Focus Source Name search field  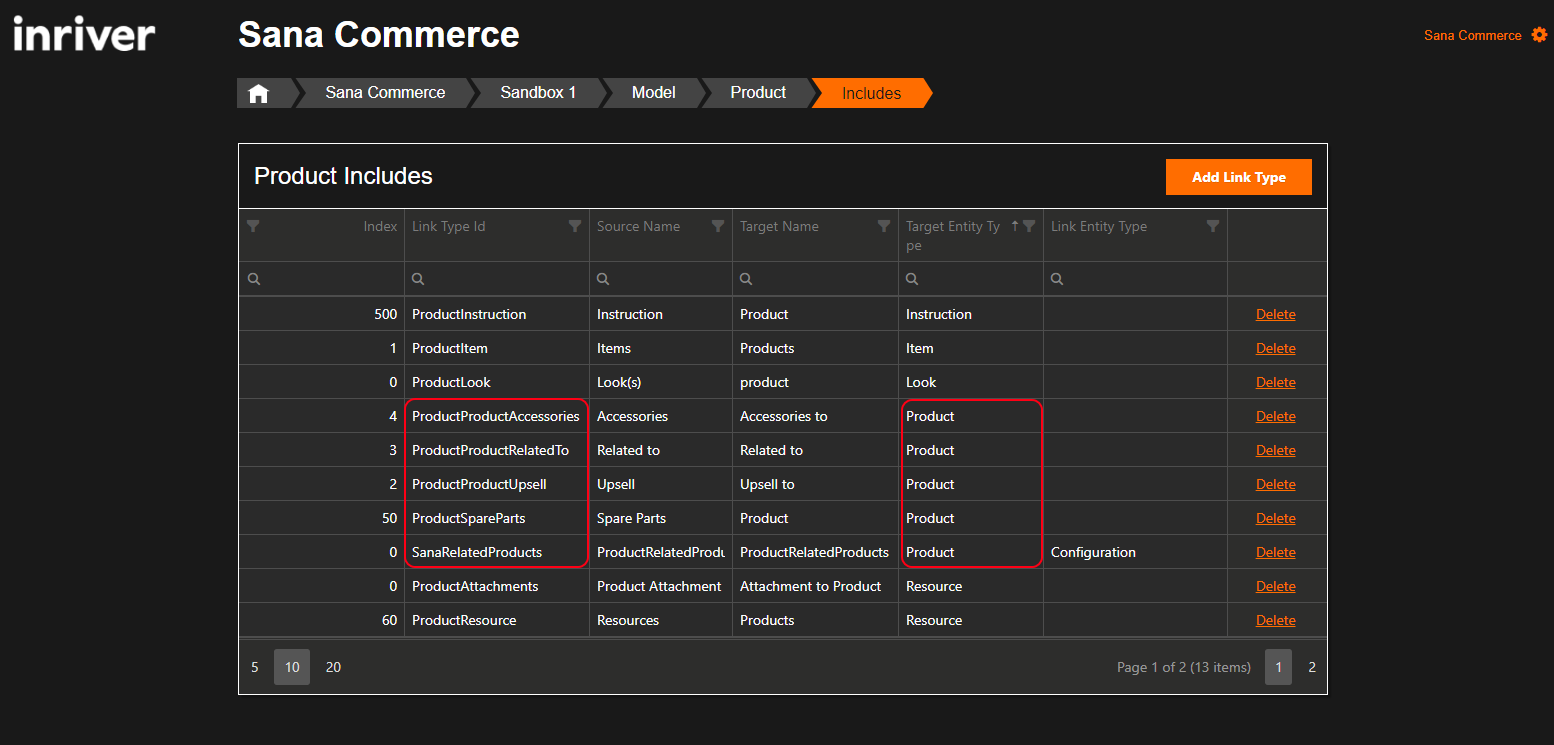coord(661,279)
